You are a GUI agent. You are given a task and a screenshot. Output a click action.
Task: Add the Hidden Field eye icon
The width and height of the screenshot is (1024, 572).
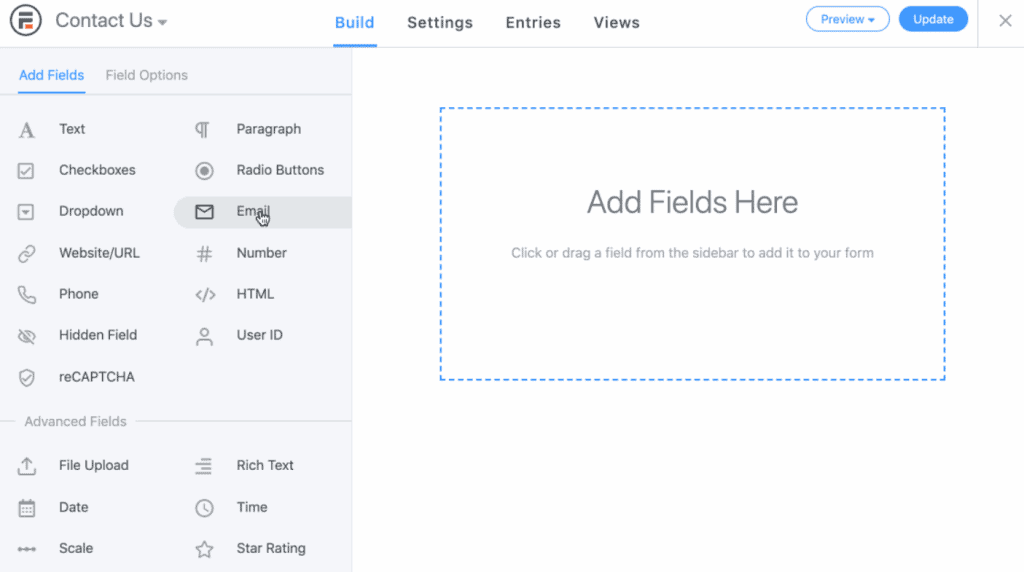[x=27, y=336]
